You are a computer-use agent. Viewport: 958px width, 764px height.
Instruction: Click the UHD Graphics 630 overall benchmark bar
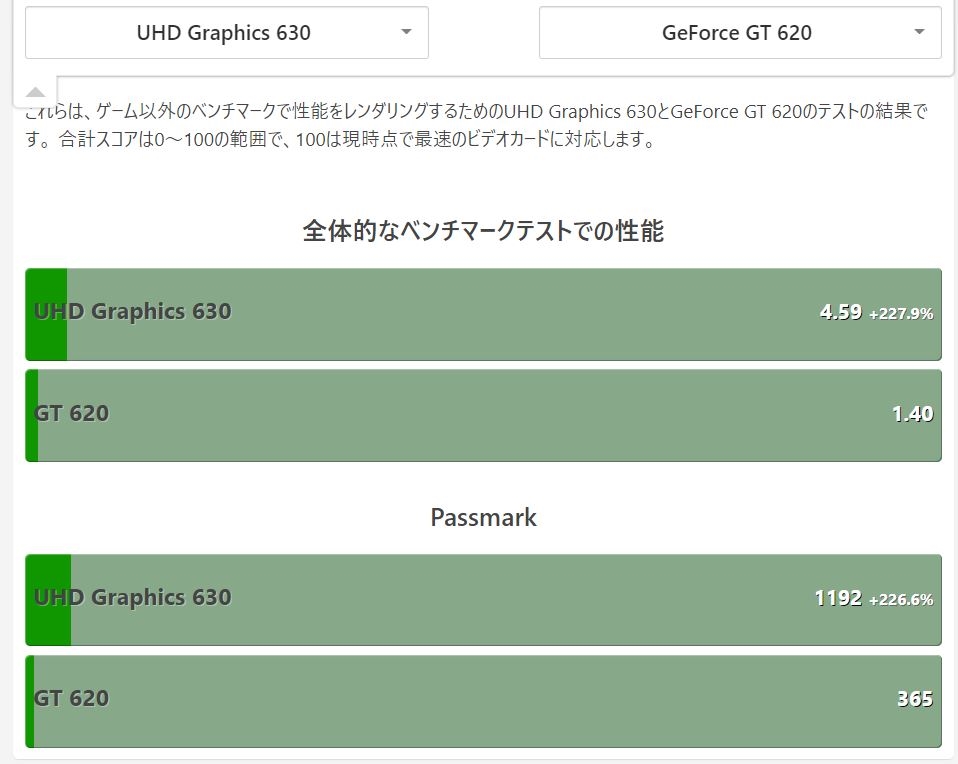point(483,314)
